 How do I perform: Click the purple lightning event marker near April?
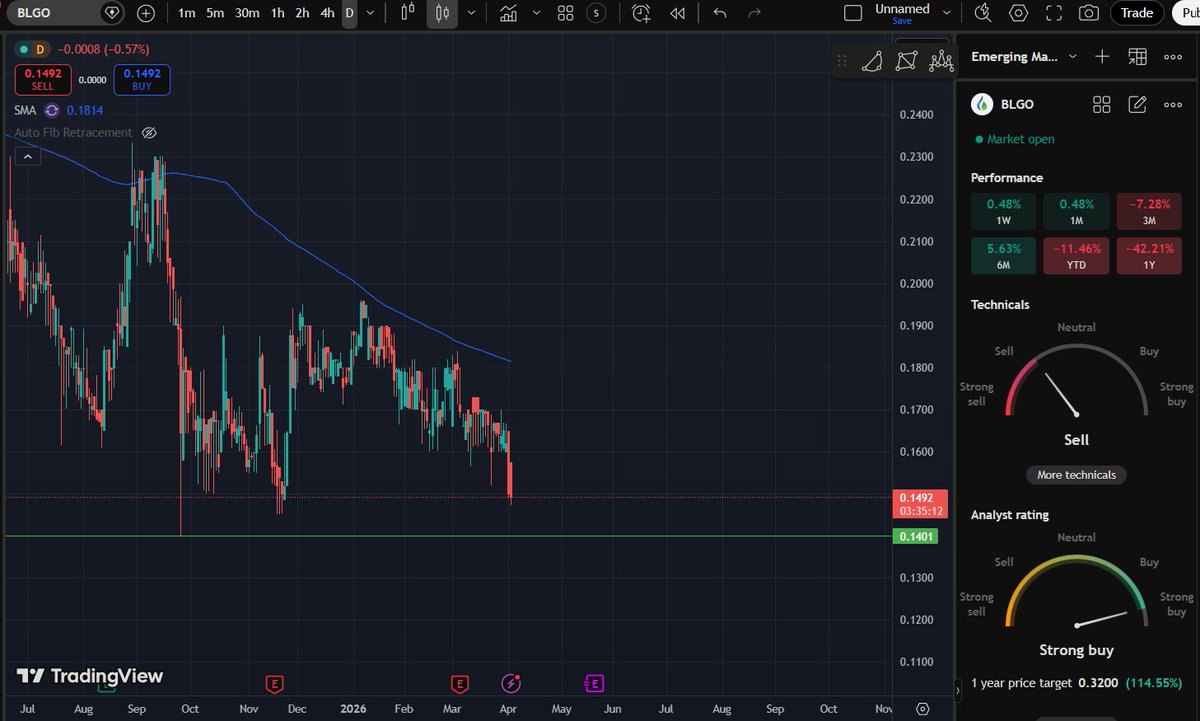point(511,684)
